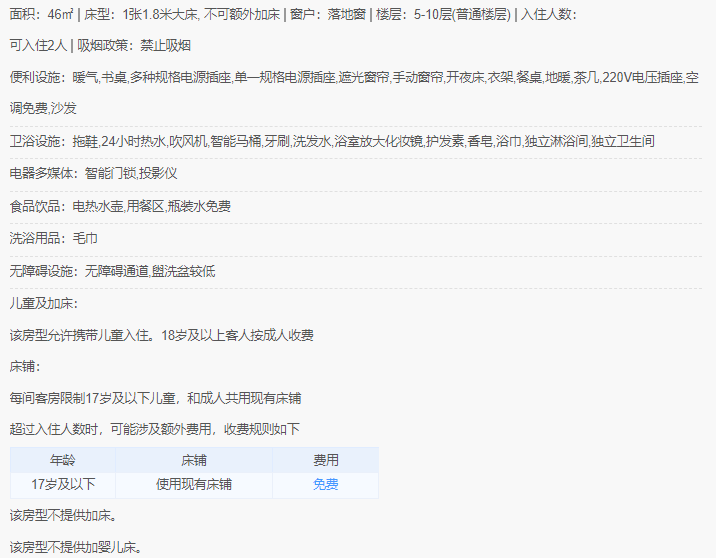The height and width of the screenshot is (558, 716).
Task: Click the 洗浴用品：毛巾 line
Action: click(53, 238)
